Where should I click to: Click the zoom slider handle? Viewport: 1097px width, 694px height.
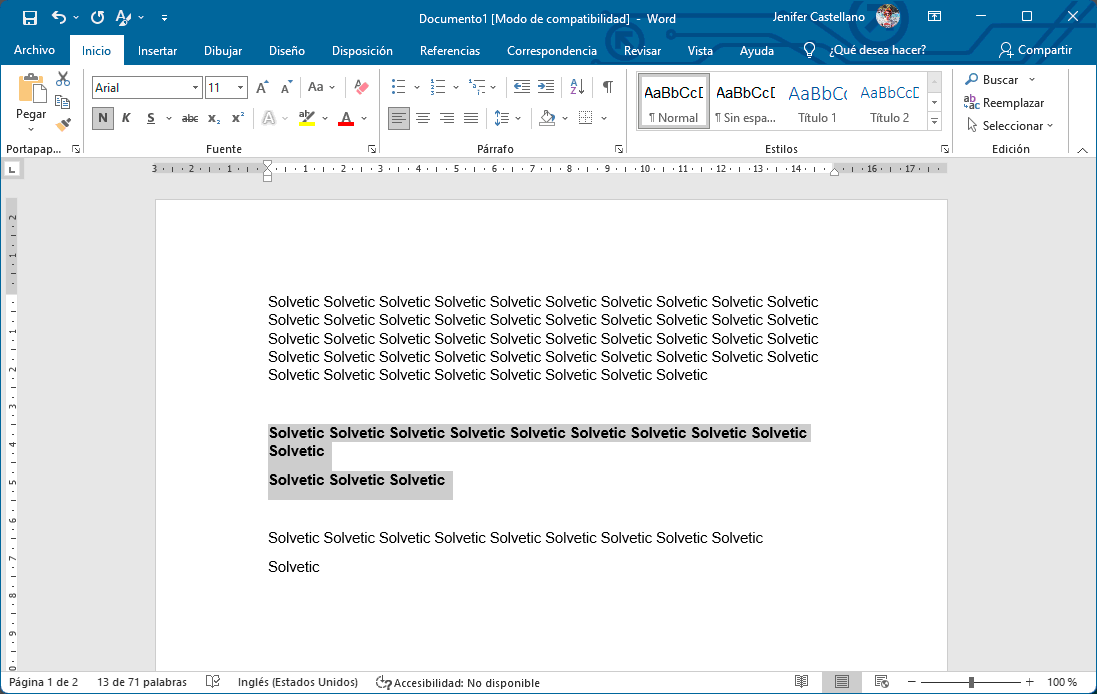[971, 681]
